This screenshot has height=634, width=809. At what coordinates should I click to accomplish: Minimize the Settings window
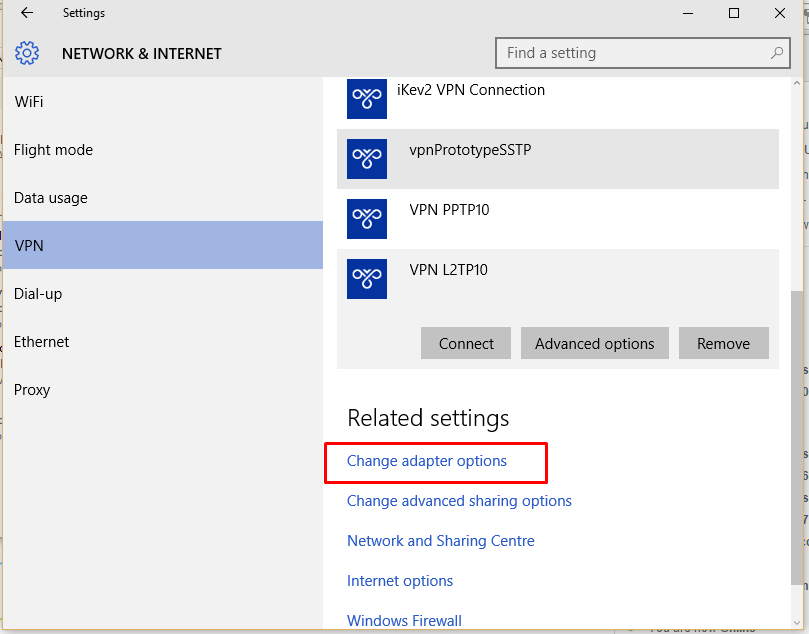tap(688, 13)
